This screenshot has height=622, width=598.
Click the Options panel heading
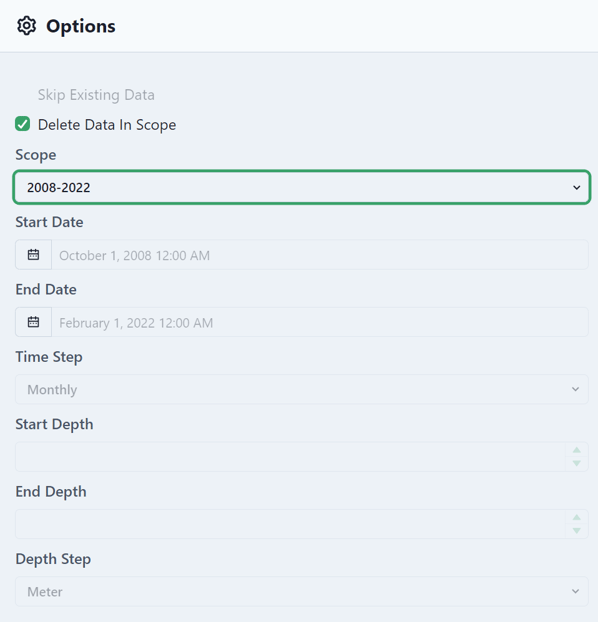point(81,26)
